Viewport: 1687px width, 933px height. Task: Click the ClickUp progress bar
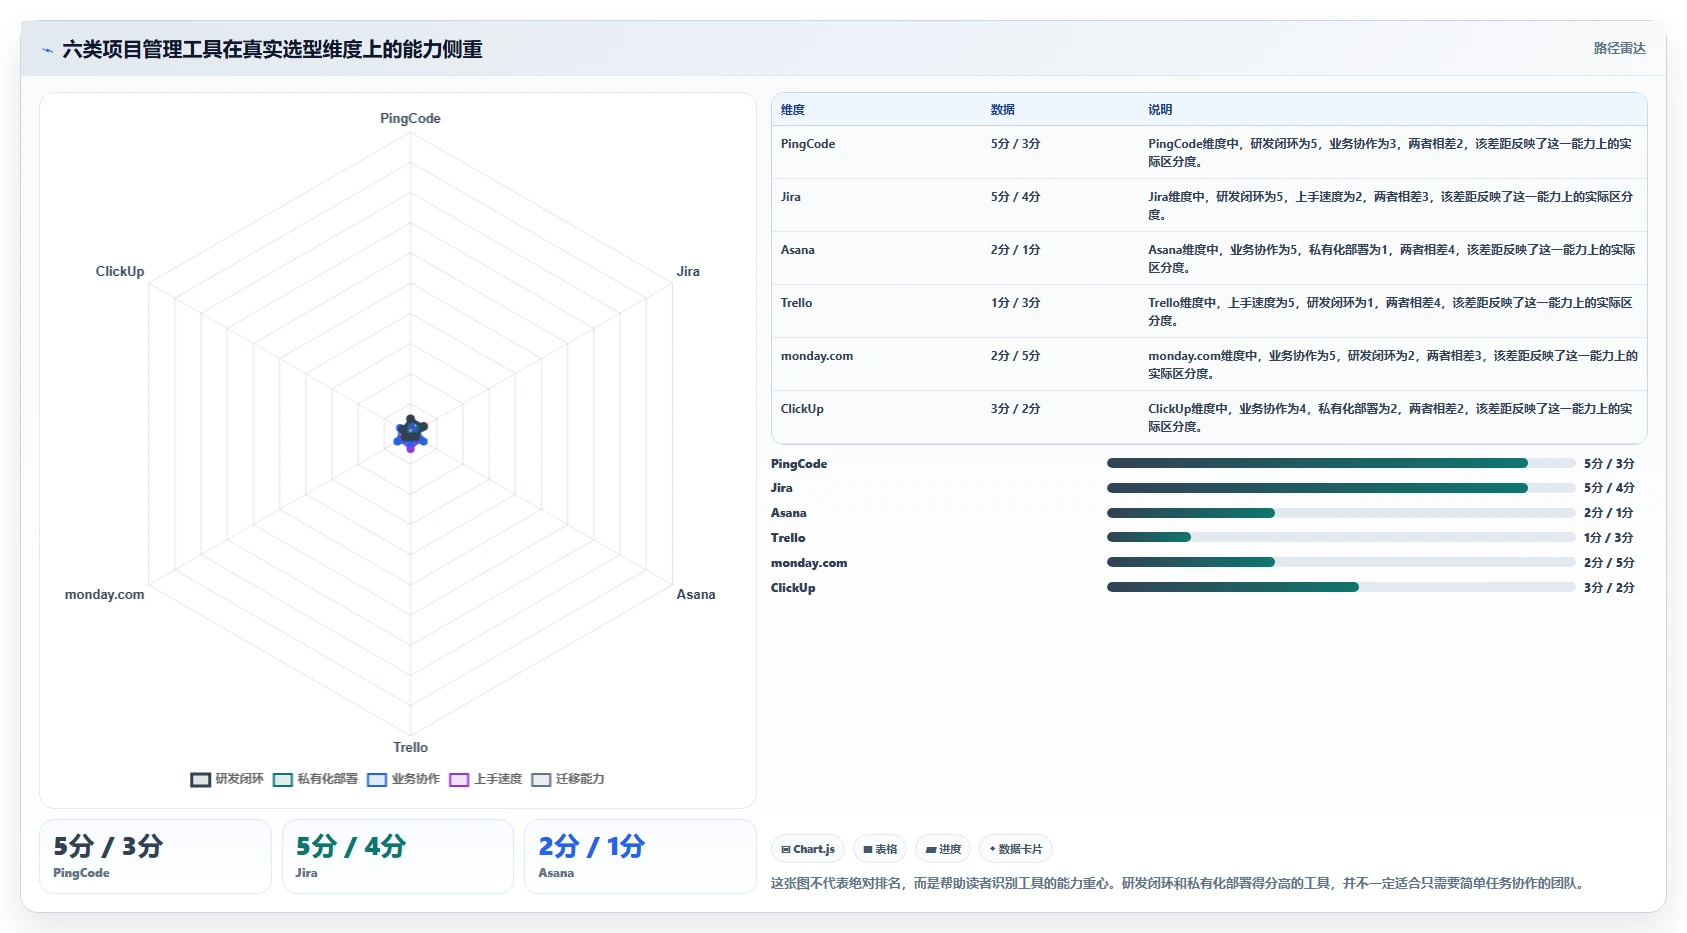coord(1341,587)
